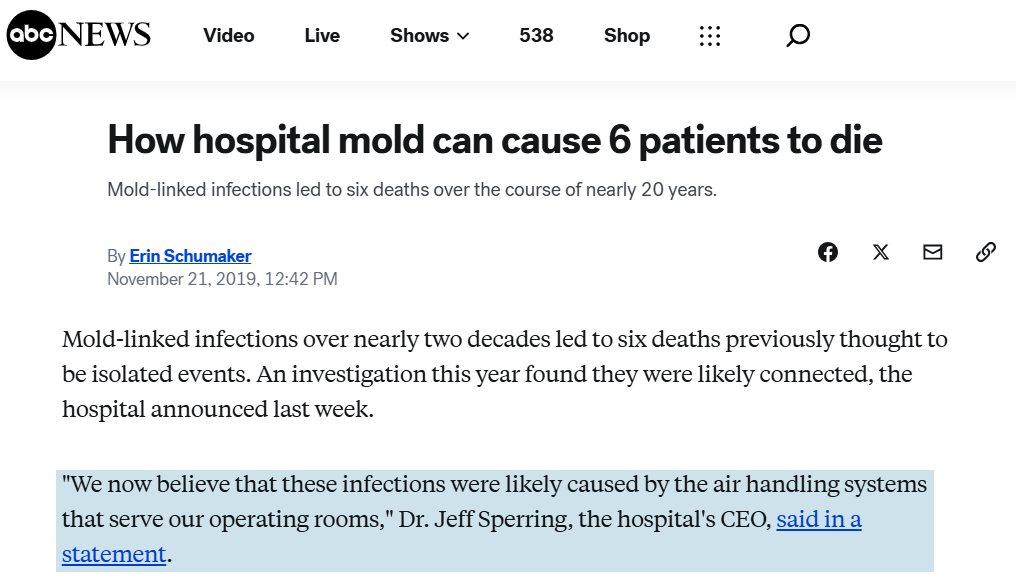The width and height of the screenshot is (1016, 582).
Task: Open the author page for Erin Schumaker
Action: [x=190, y=256]
